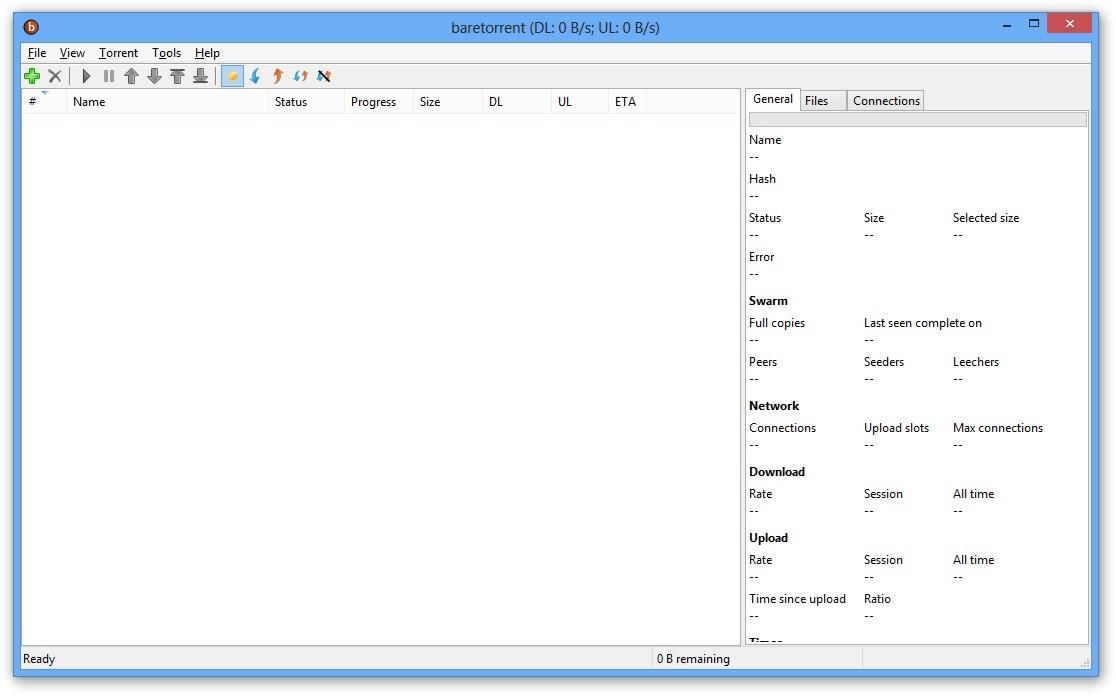1116x696 pixels.
Task: Toggle the highlighted yellow filter icon
Action: point(232,76)
